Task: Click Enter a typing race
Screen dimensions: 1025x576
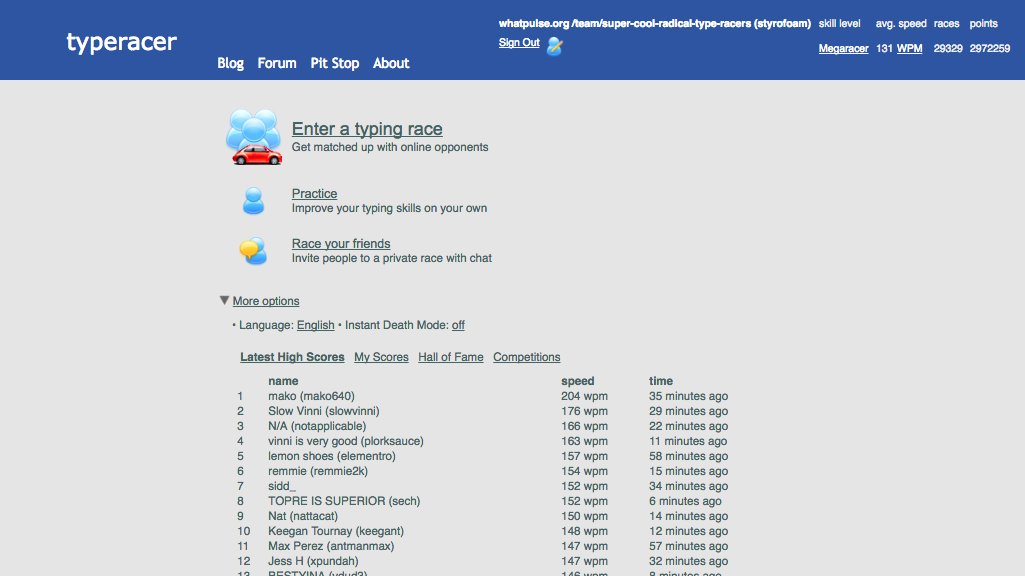Action: (367, 129)
